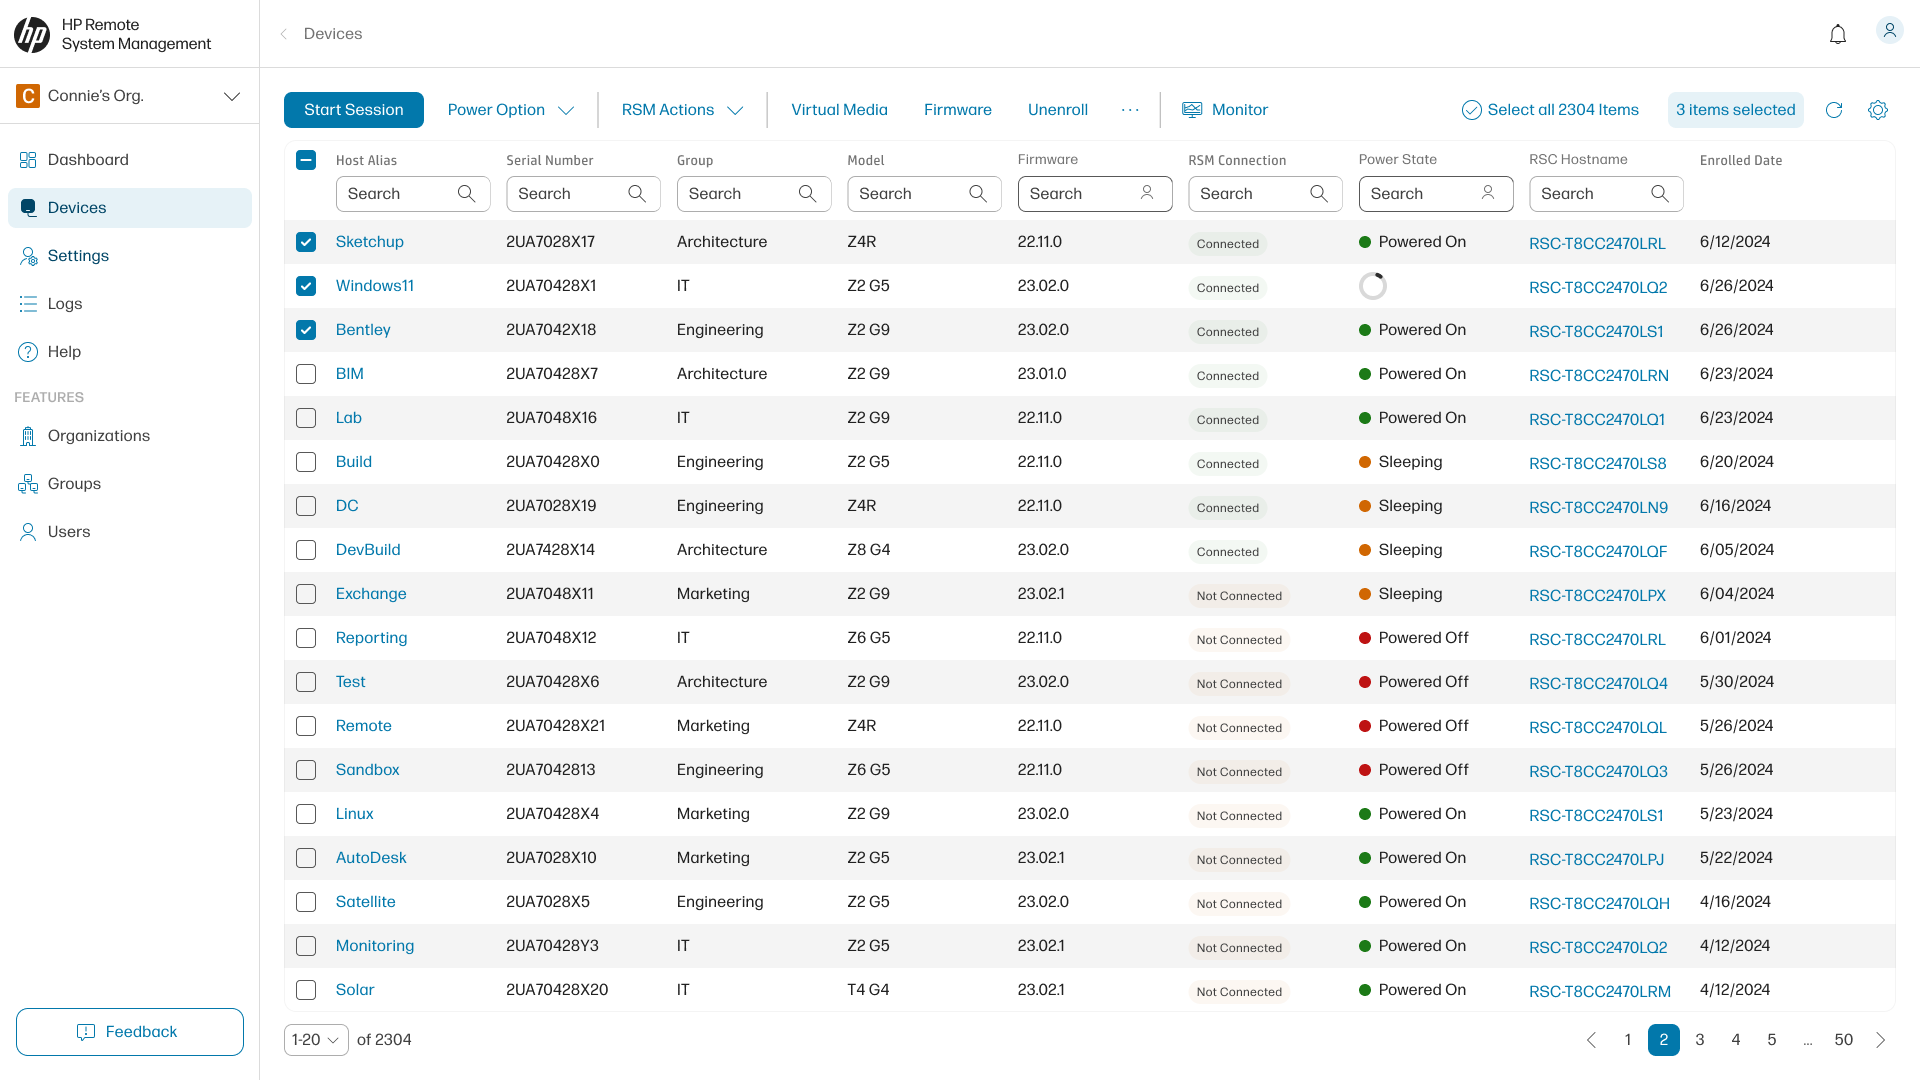Go back using the Devices breadcrumb arrow
The image size is (1920, 1080).
(284, 34)
